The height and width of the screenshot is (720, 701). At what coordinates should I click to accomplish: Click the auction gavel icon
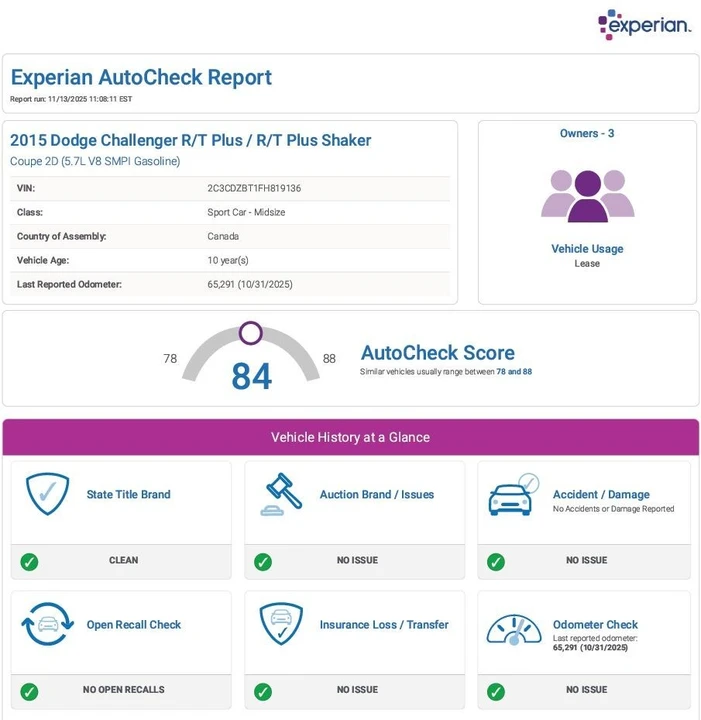[x=281, y=495]
